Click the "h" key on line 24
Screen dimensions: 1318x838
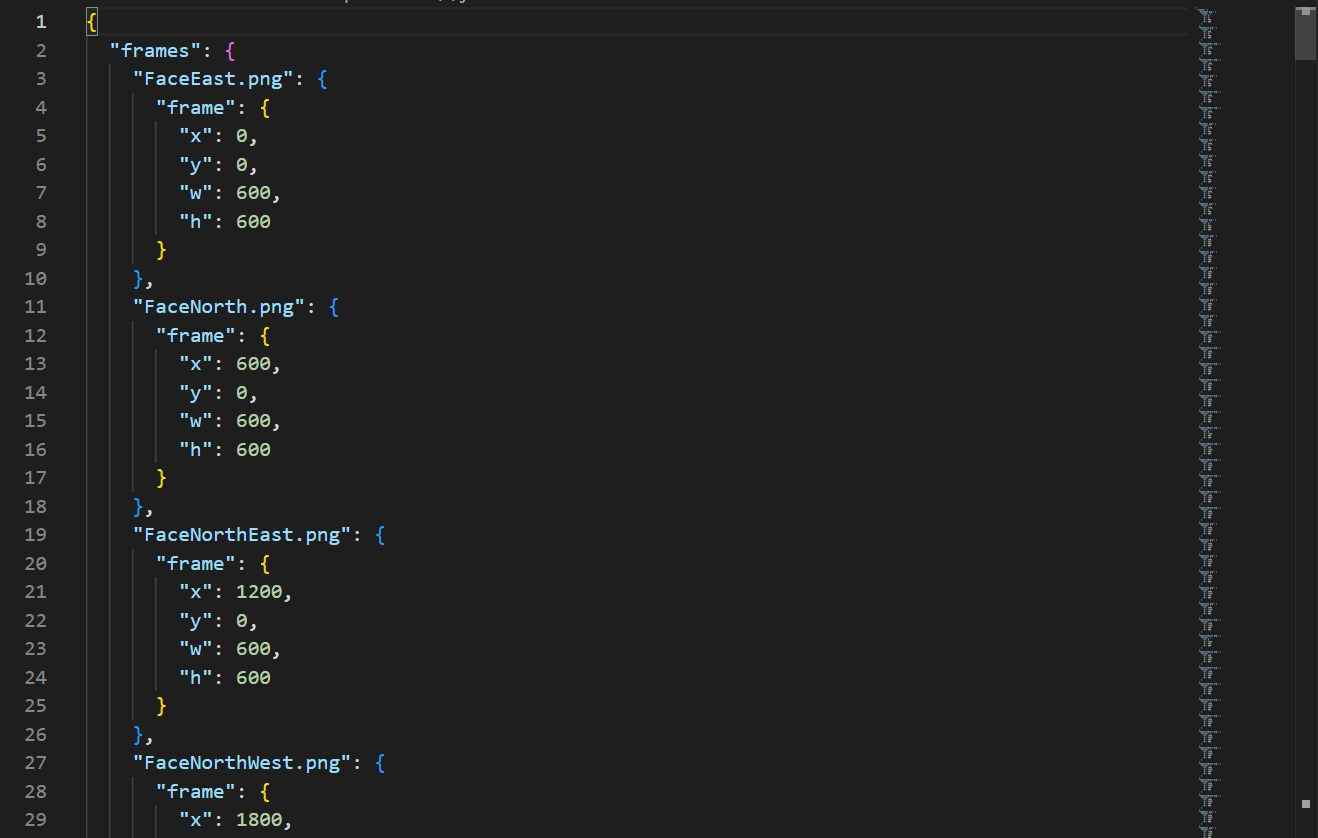[196, 677]
